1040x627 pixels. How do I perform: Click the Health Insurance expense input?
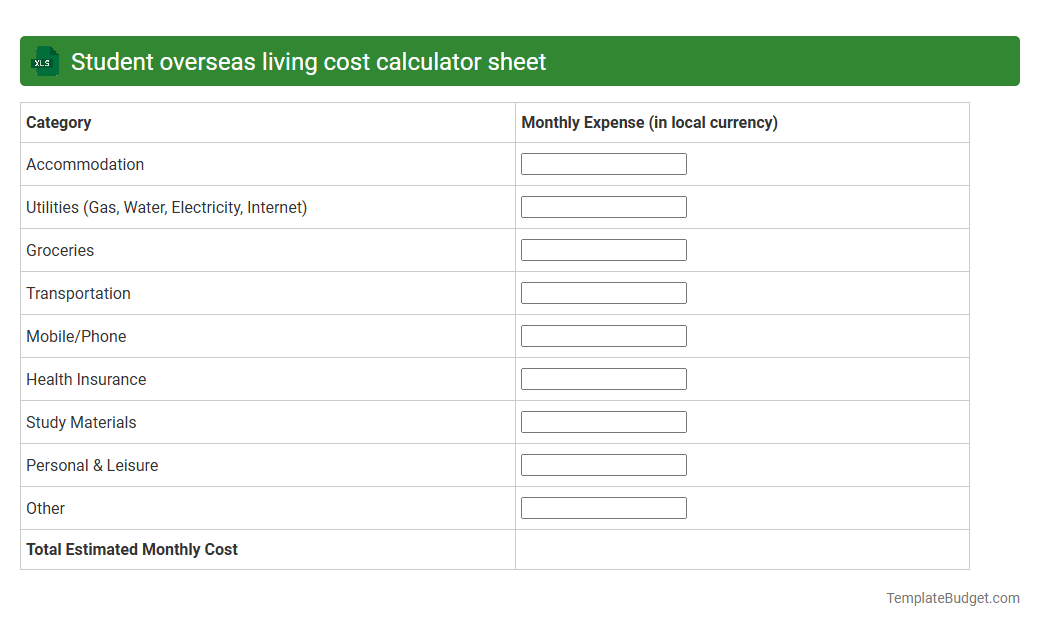point(603,378)
